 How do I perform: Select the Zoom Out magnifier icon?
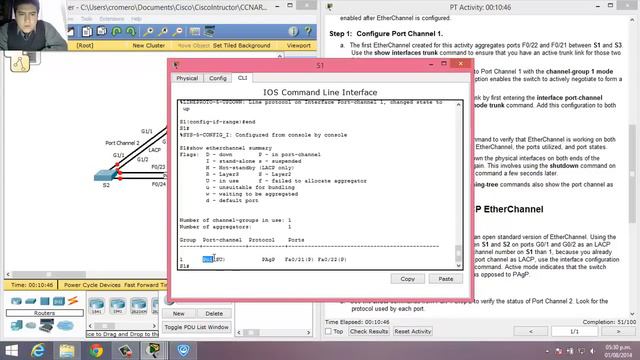pyautogui.click(x=178, y=31)
